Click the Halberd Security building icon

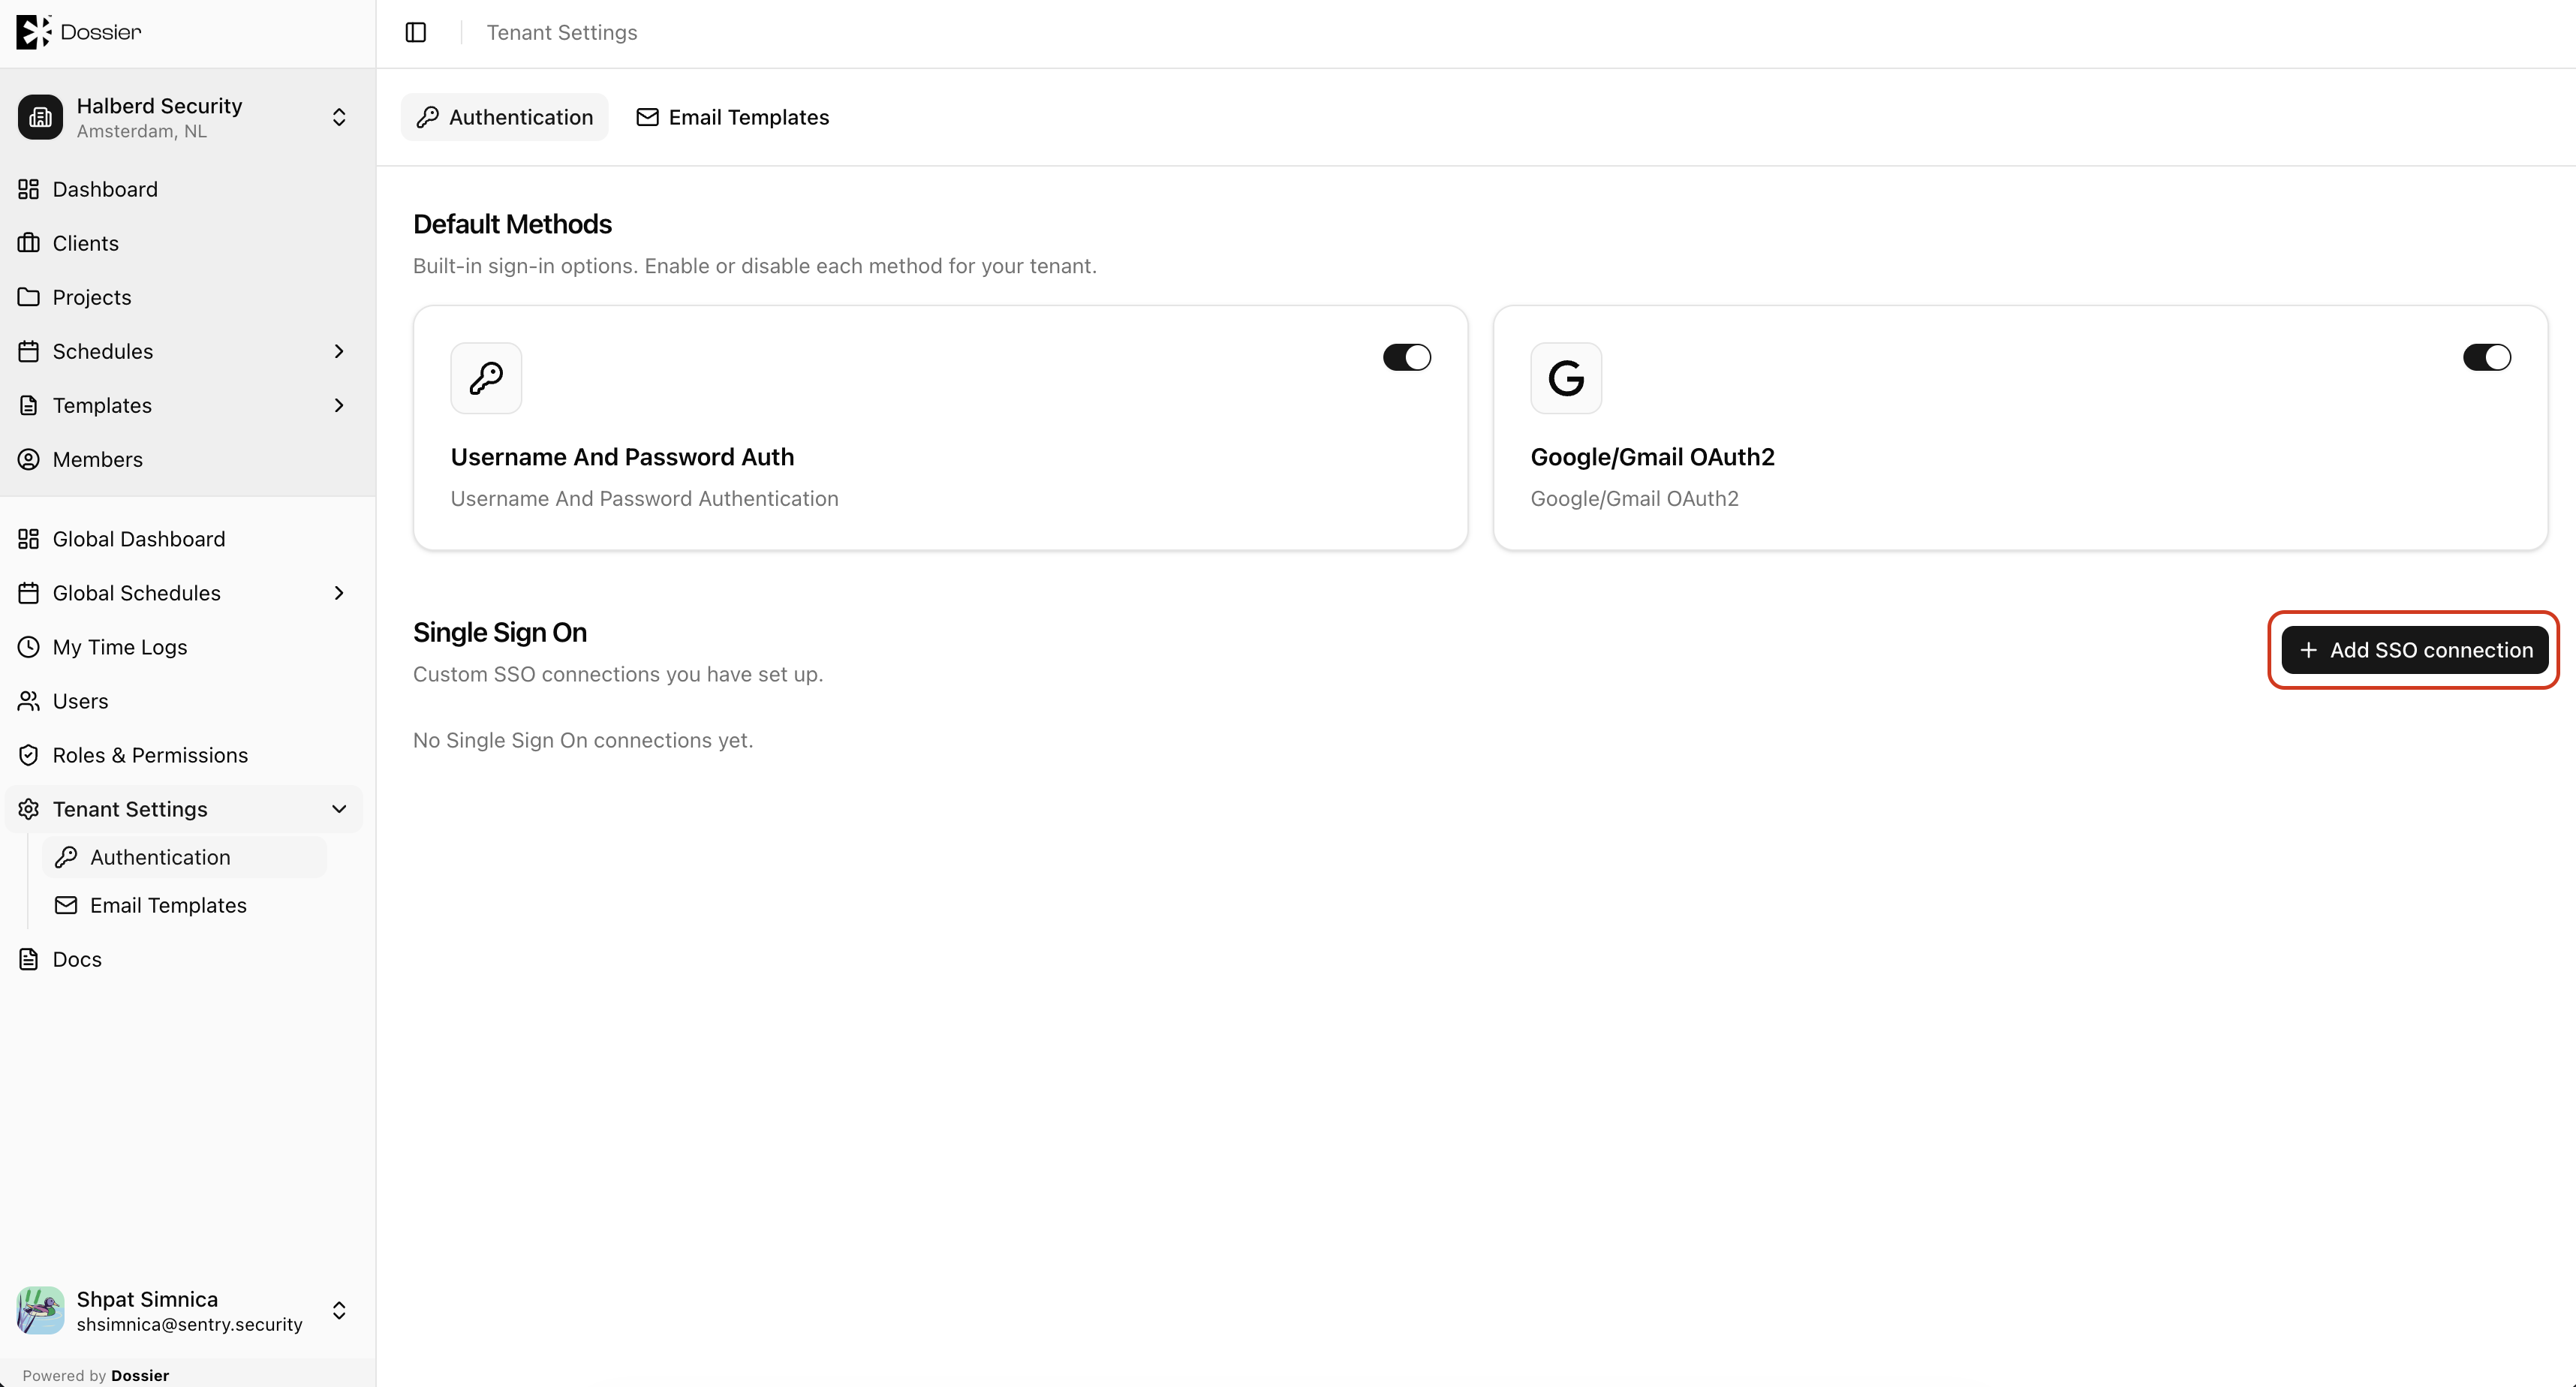click(x=40, y=117)
